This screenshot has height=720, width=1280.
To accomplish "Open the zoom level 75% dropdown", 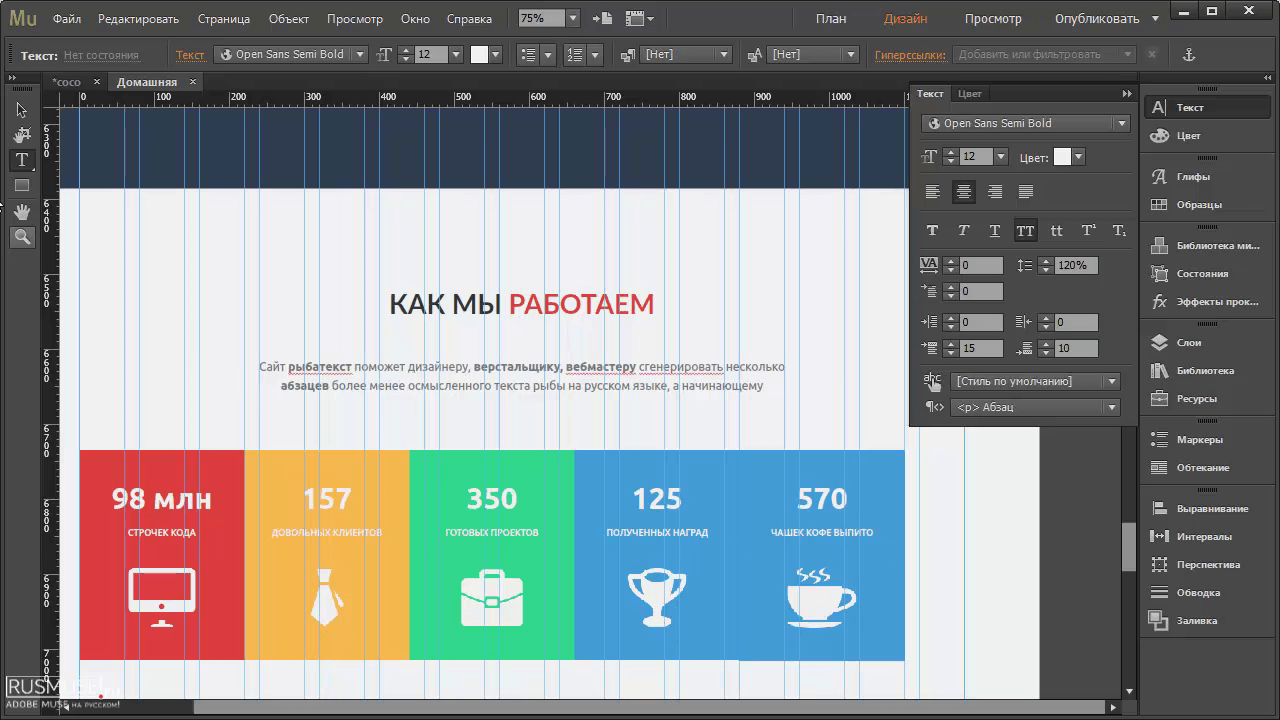I will 573,19.
